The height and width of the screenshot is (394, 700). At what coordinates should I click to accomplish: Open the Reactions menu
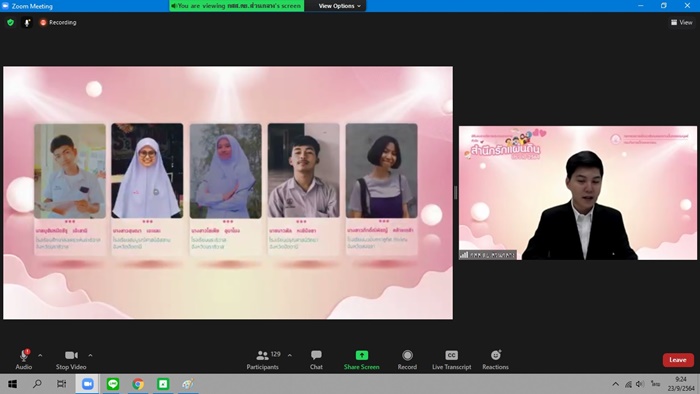(x=496, y=360)
